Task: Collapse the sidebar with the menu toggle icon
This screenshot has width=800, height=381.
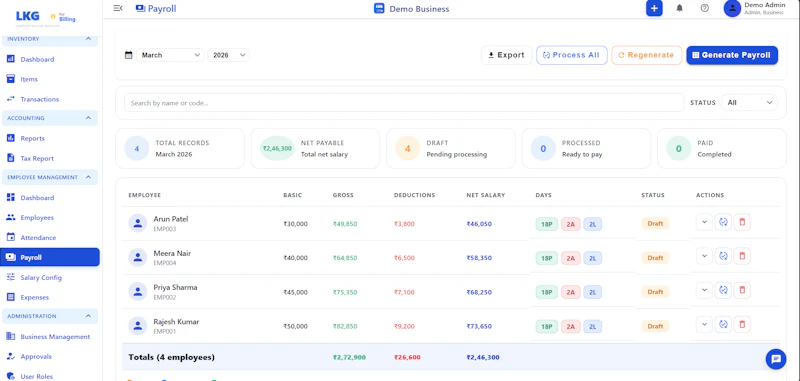Action: click(118, 8)
